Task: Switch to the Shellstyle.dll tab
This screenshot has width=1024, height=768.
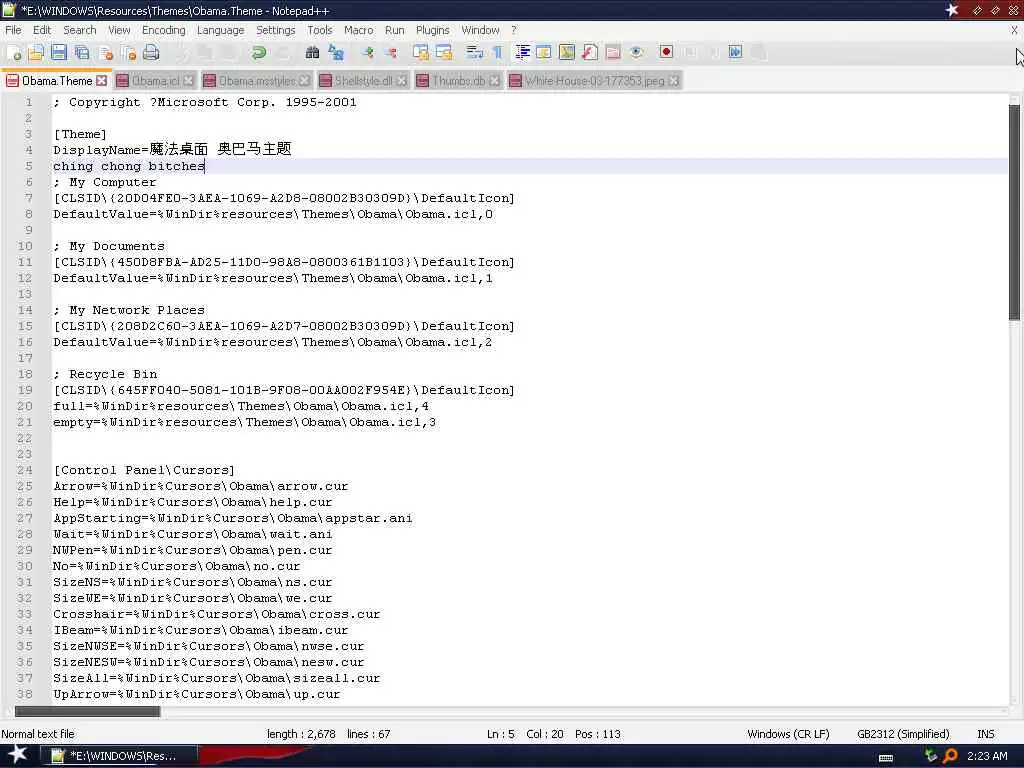Action: click(364, 80)
